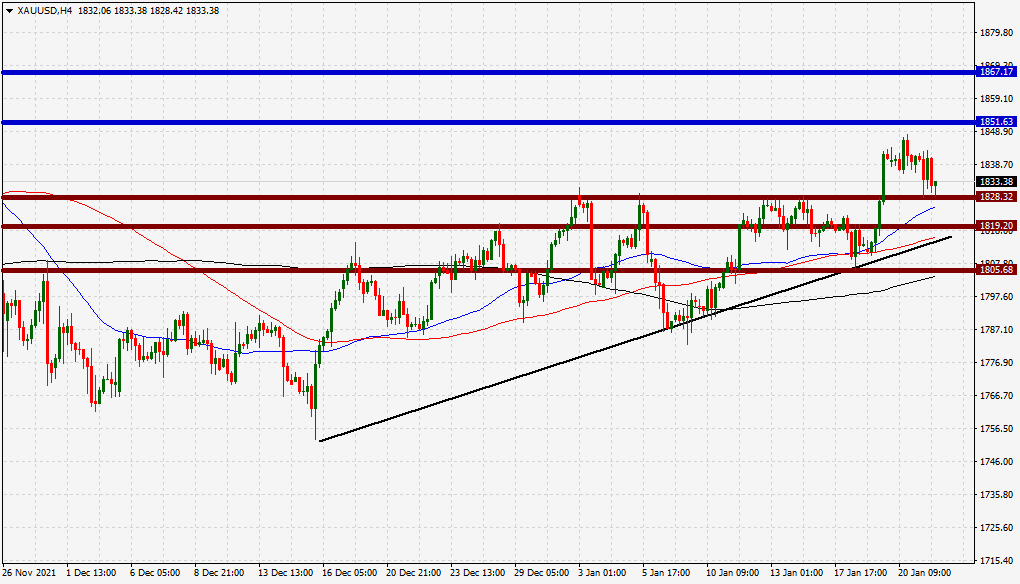The height and width of the screenshot is (584, 1020).
Task: Select the 13 Jan 01:00 time axis label
Action: [x=797, y=573]
